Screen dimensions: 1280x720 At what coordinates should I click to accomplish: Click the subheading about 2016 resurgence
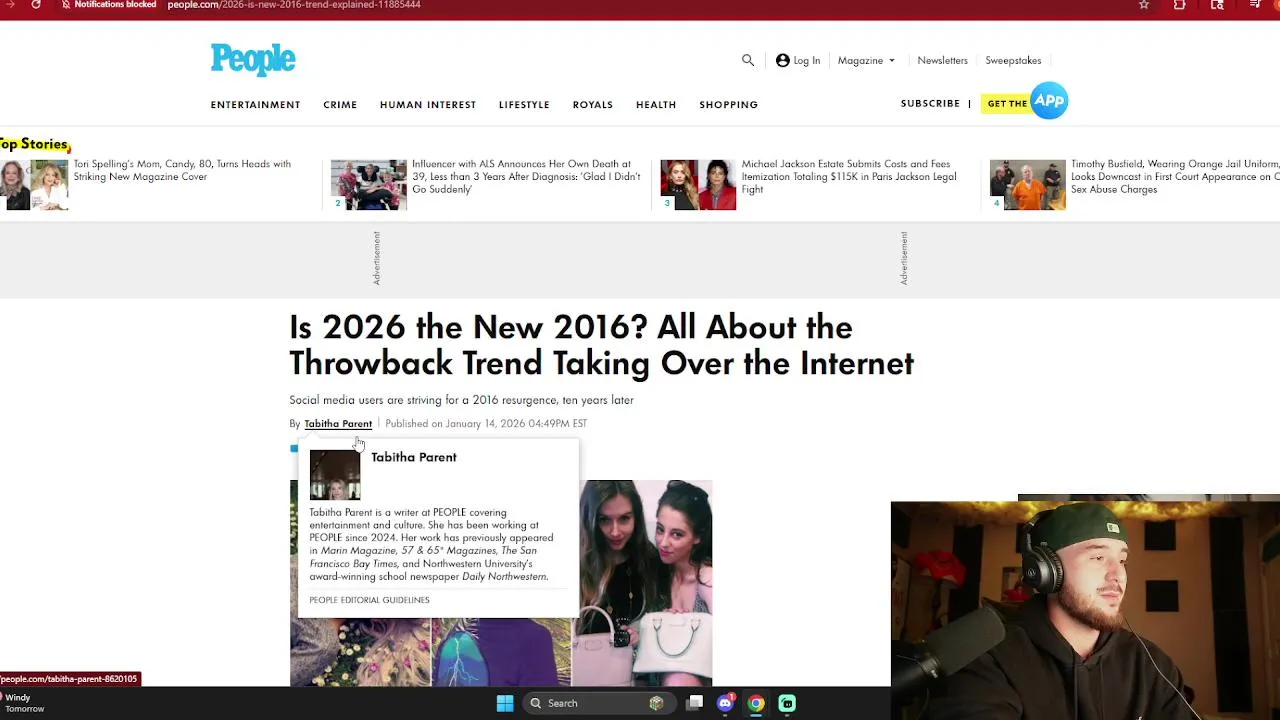click(x=461, y=400)
